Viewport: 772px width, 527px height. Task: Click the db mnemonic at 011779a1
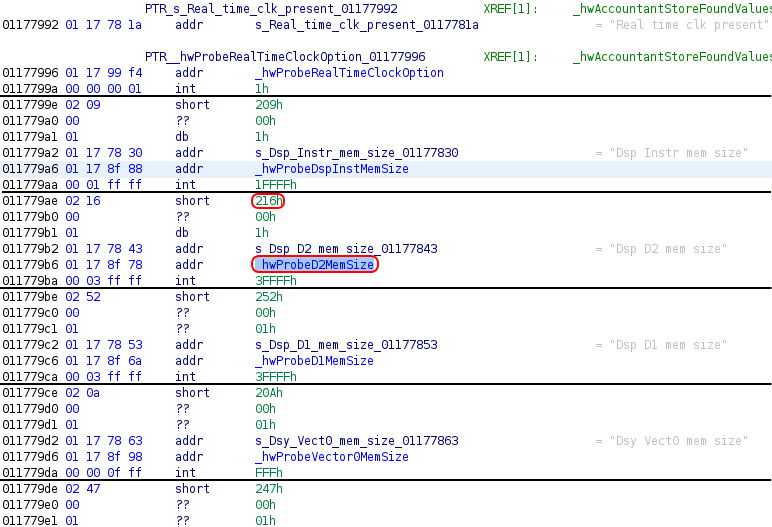(x=182, y=136)
